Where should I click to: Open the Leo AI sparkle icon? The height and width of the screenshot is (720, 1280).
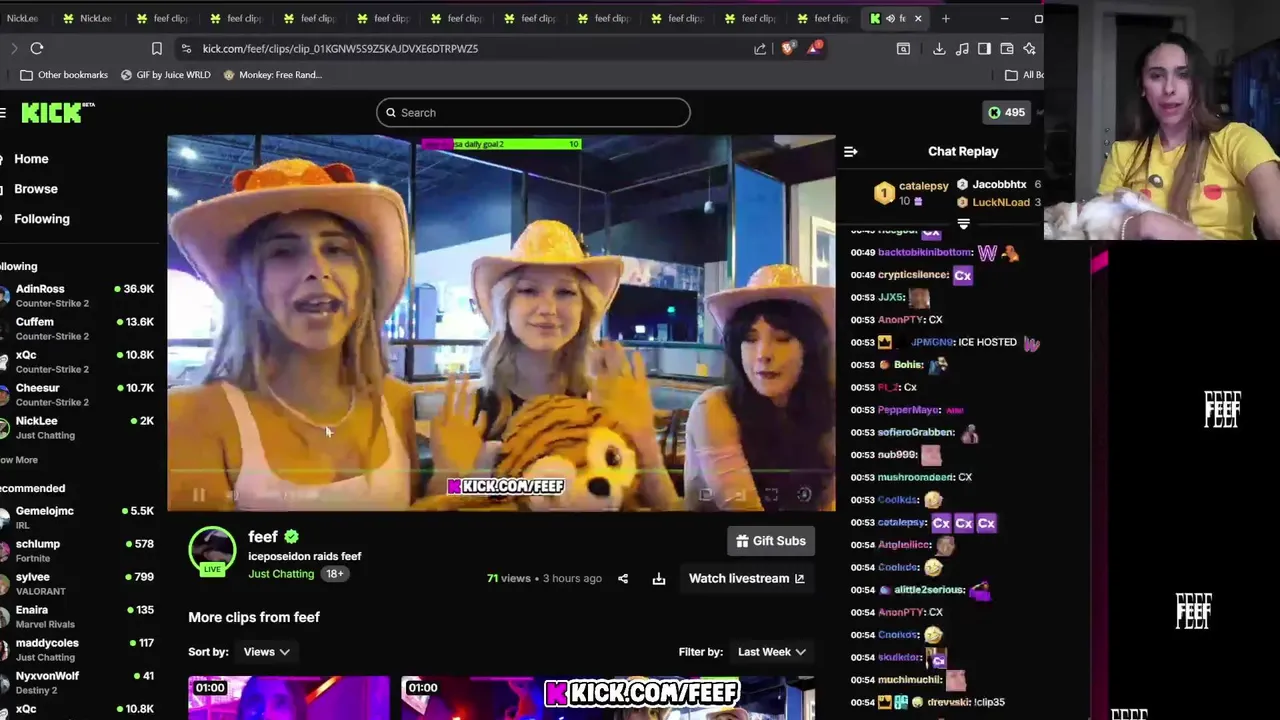1029,48
